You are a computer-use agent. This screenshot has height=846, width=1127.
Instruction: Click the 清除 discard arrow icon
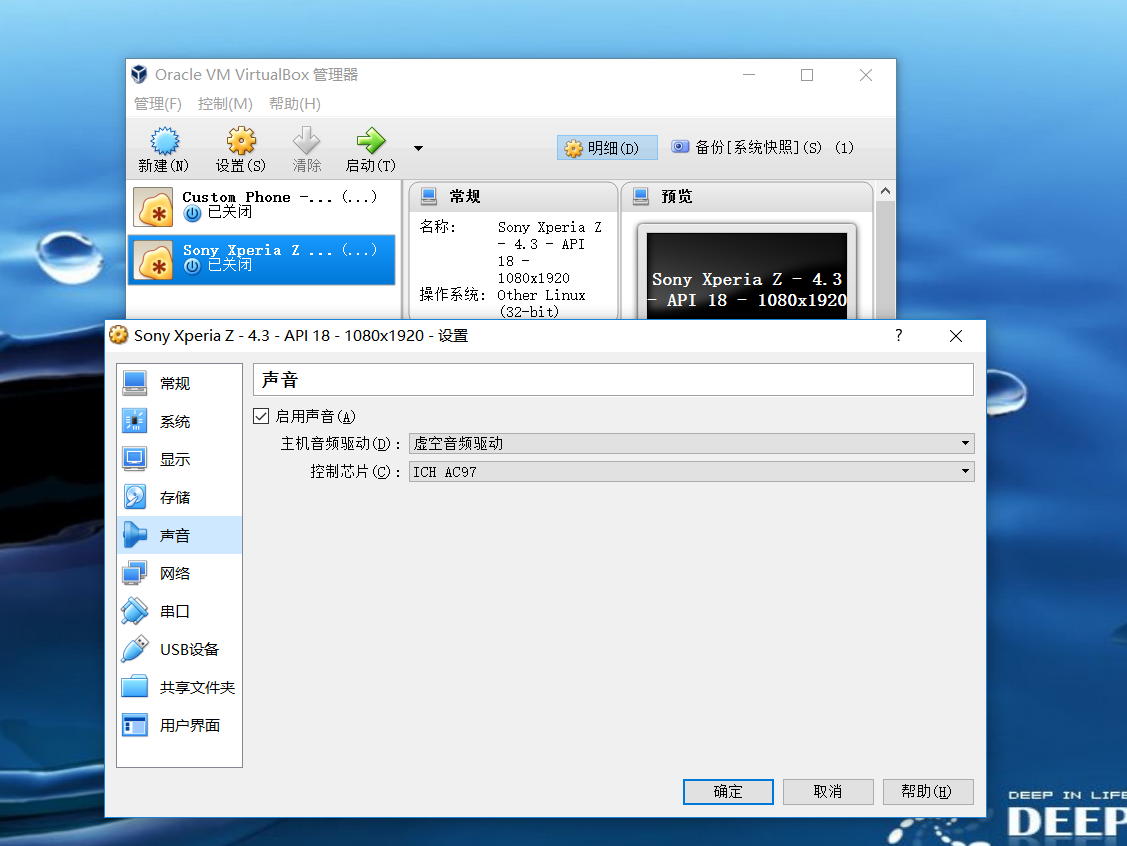pos(306,141)
